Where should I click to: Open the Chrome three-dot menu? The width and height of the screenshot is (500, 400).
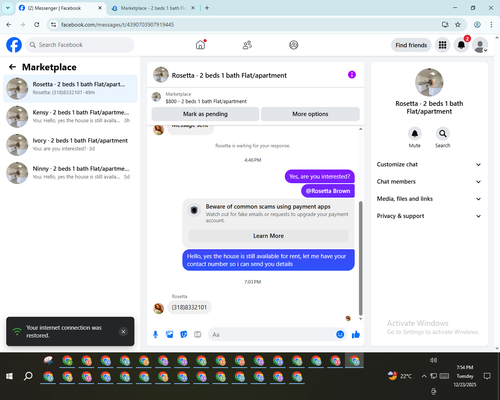491,24
